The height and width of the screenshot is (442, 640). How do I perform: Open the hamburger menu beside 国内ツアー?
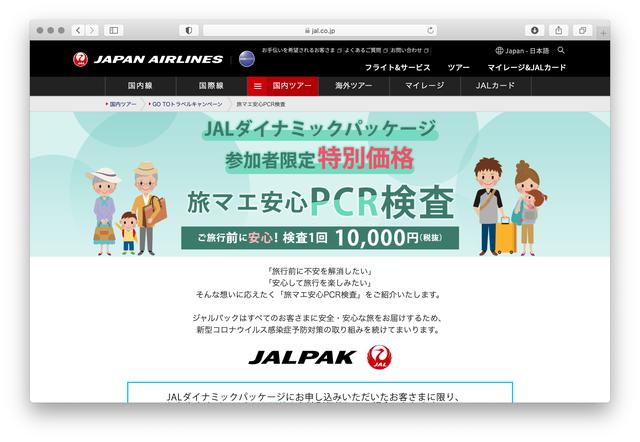pyautogui.click(x=258, y=86)
